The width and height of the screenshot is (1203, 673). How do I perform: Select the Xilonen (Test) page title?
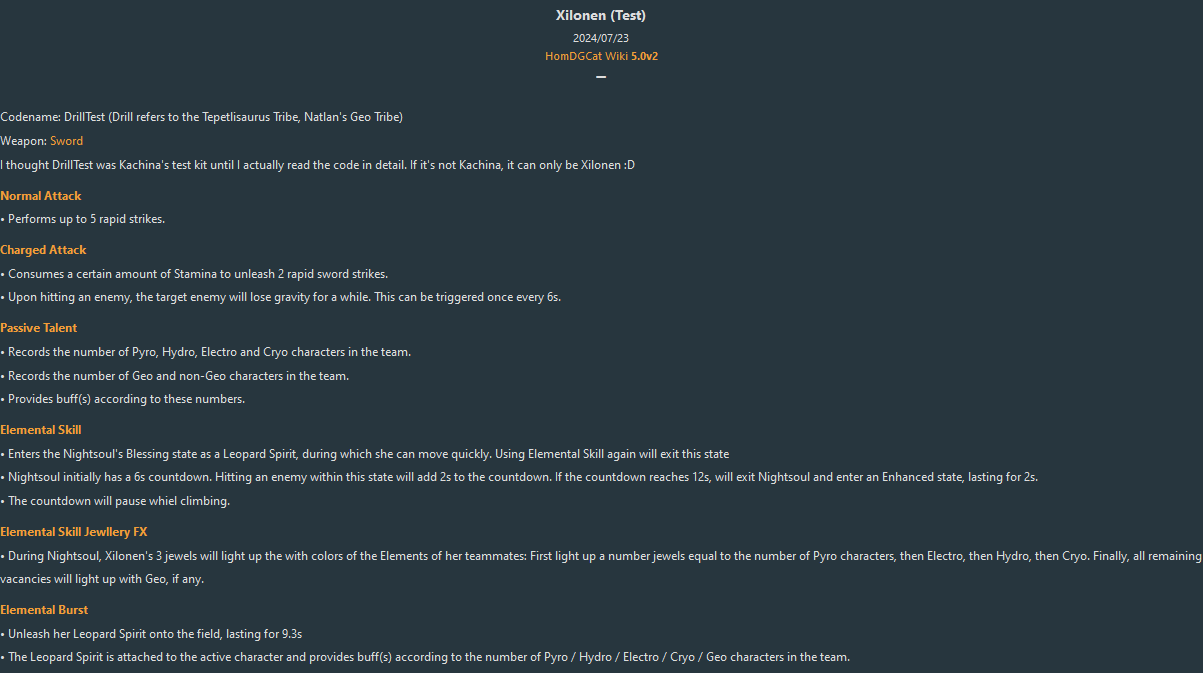point(601,16)
